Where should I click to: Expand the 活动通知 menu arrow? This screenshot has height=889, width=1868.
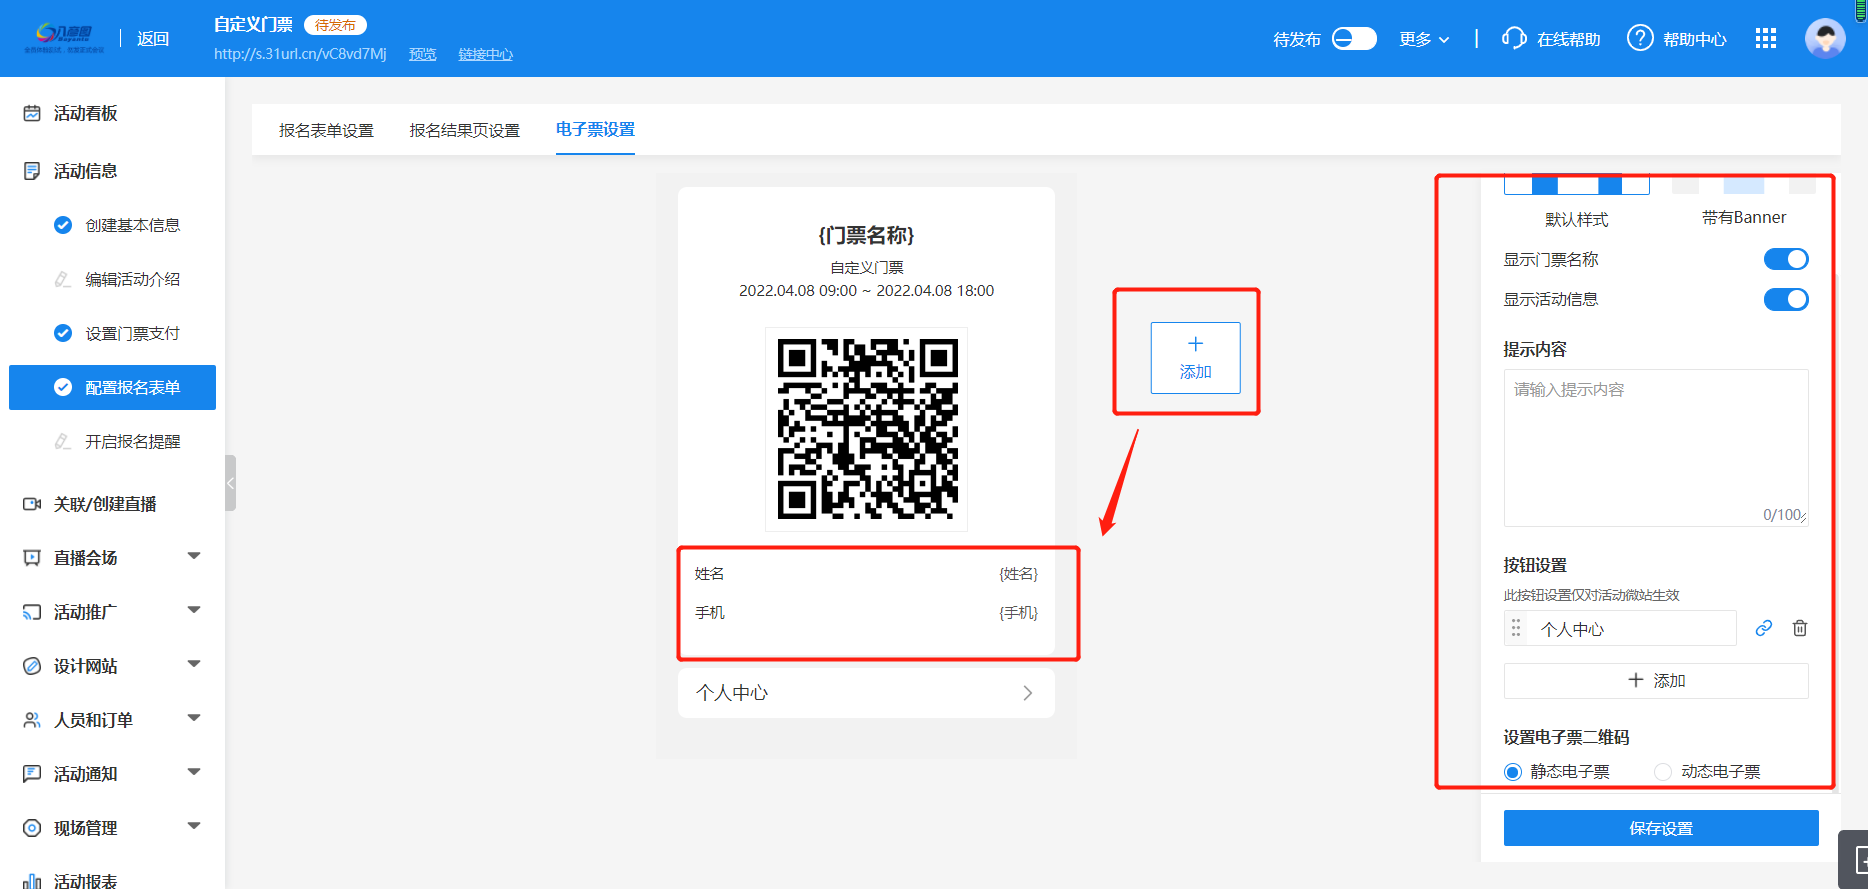pyautogui.click(x=194, y=772)
